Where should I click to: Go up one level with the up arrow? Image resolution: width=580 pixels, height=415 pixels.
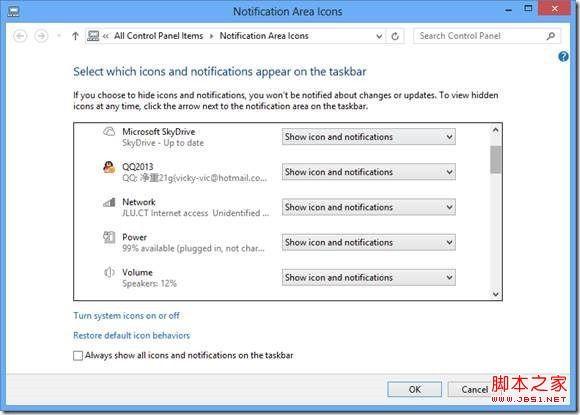pyautogui.click(x=75, y=36)
